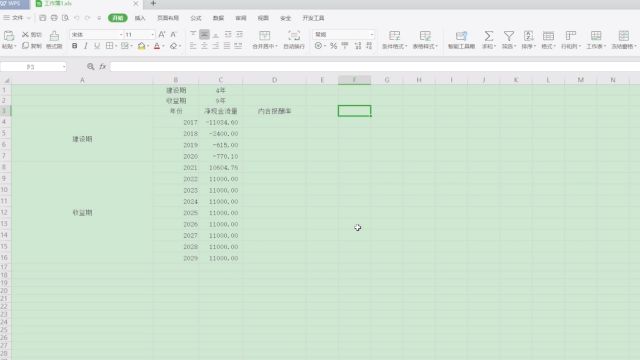This screenshot has height=360, width=640.
Task: Click the Filter funnel icon
Action: coord(509,36)
